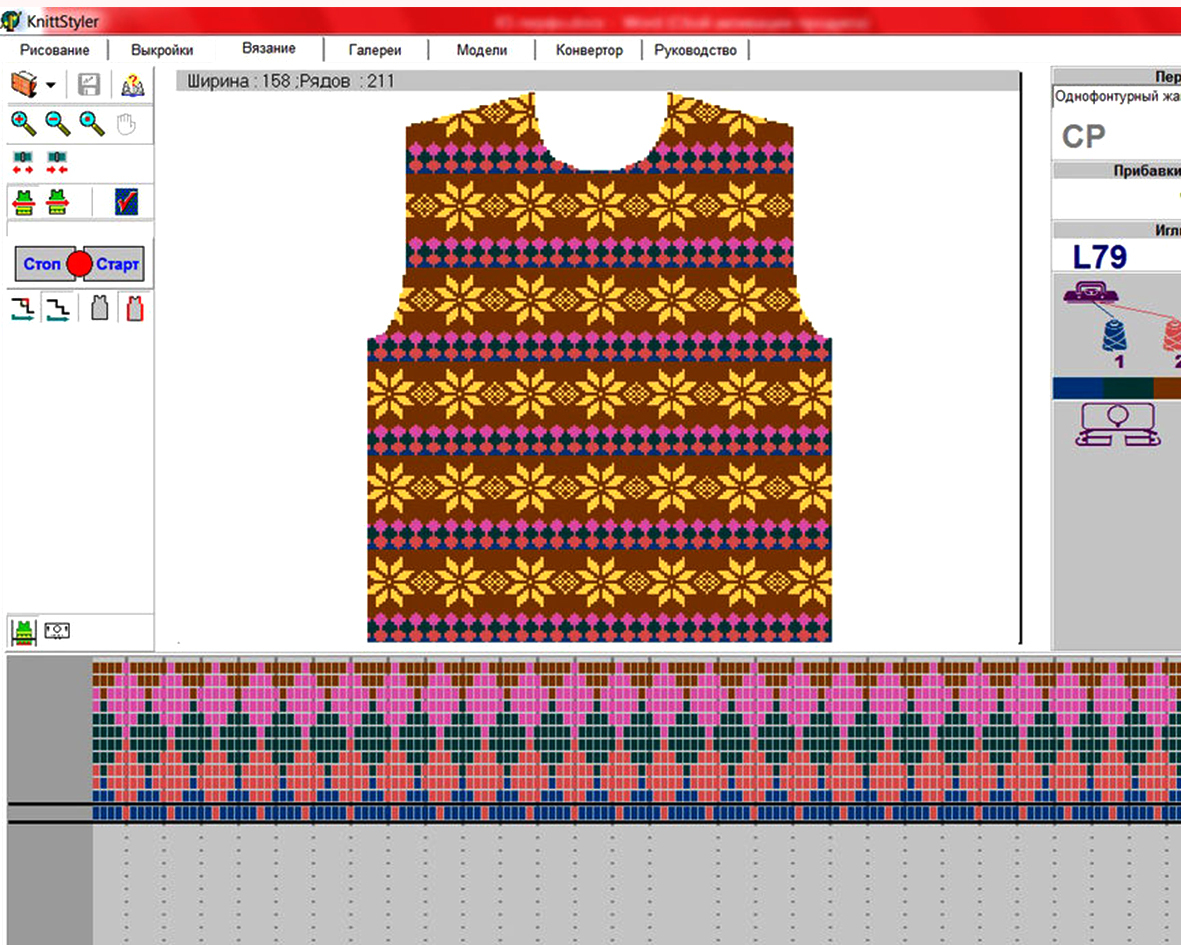
Task: Toggle the red-outlined vest view
Action: click(135, 308)
